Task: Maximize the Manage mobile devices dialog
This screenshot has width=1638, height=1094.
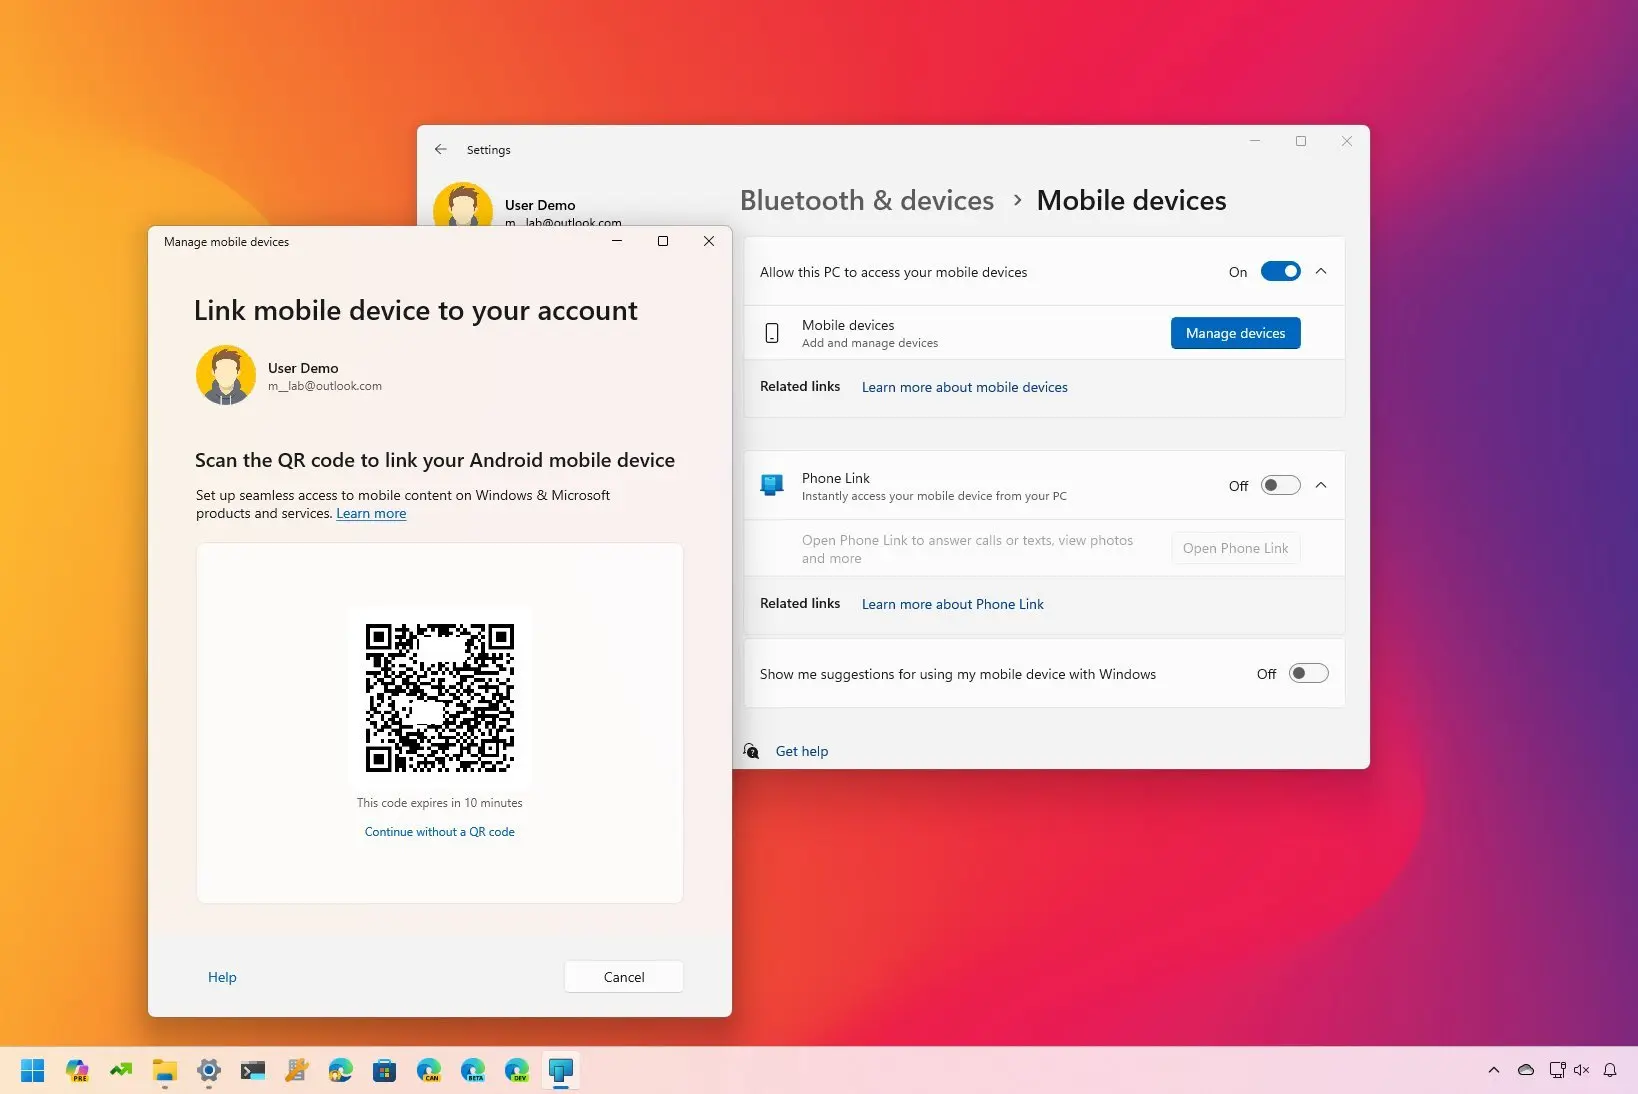Action: [x=663, y=241]
